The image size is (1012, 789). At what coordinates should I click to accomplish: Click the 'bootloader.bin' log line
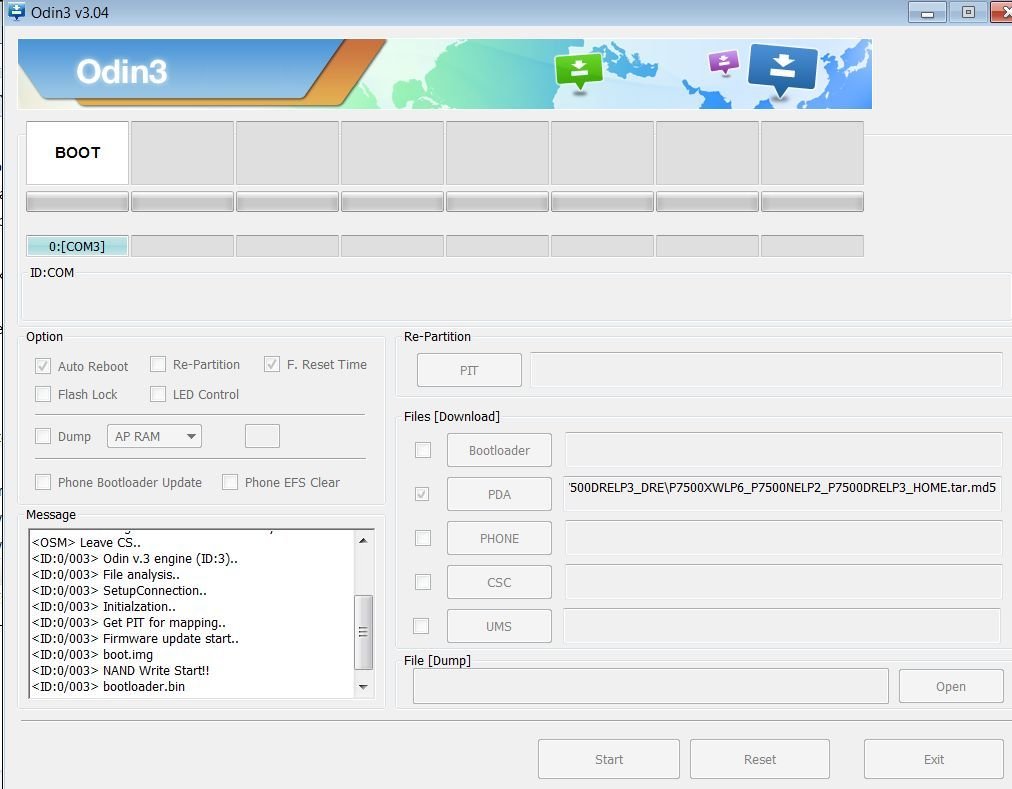[108, 686]
